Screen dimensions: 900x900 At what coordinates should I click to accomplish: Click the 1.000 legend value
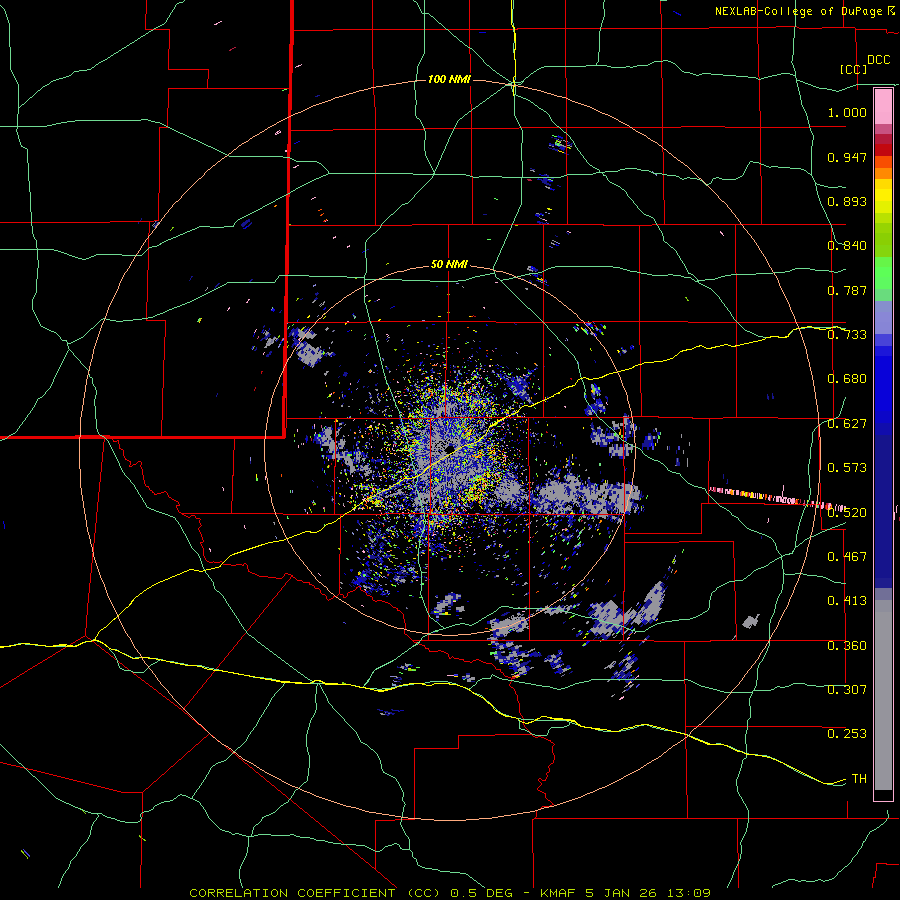tap(847, 112)
